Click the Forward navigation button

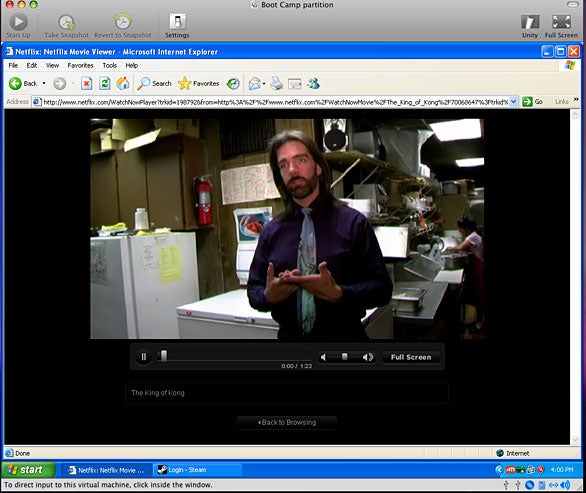click(59, 83)
